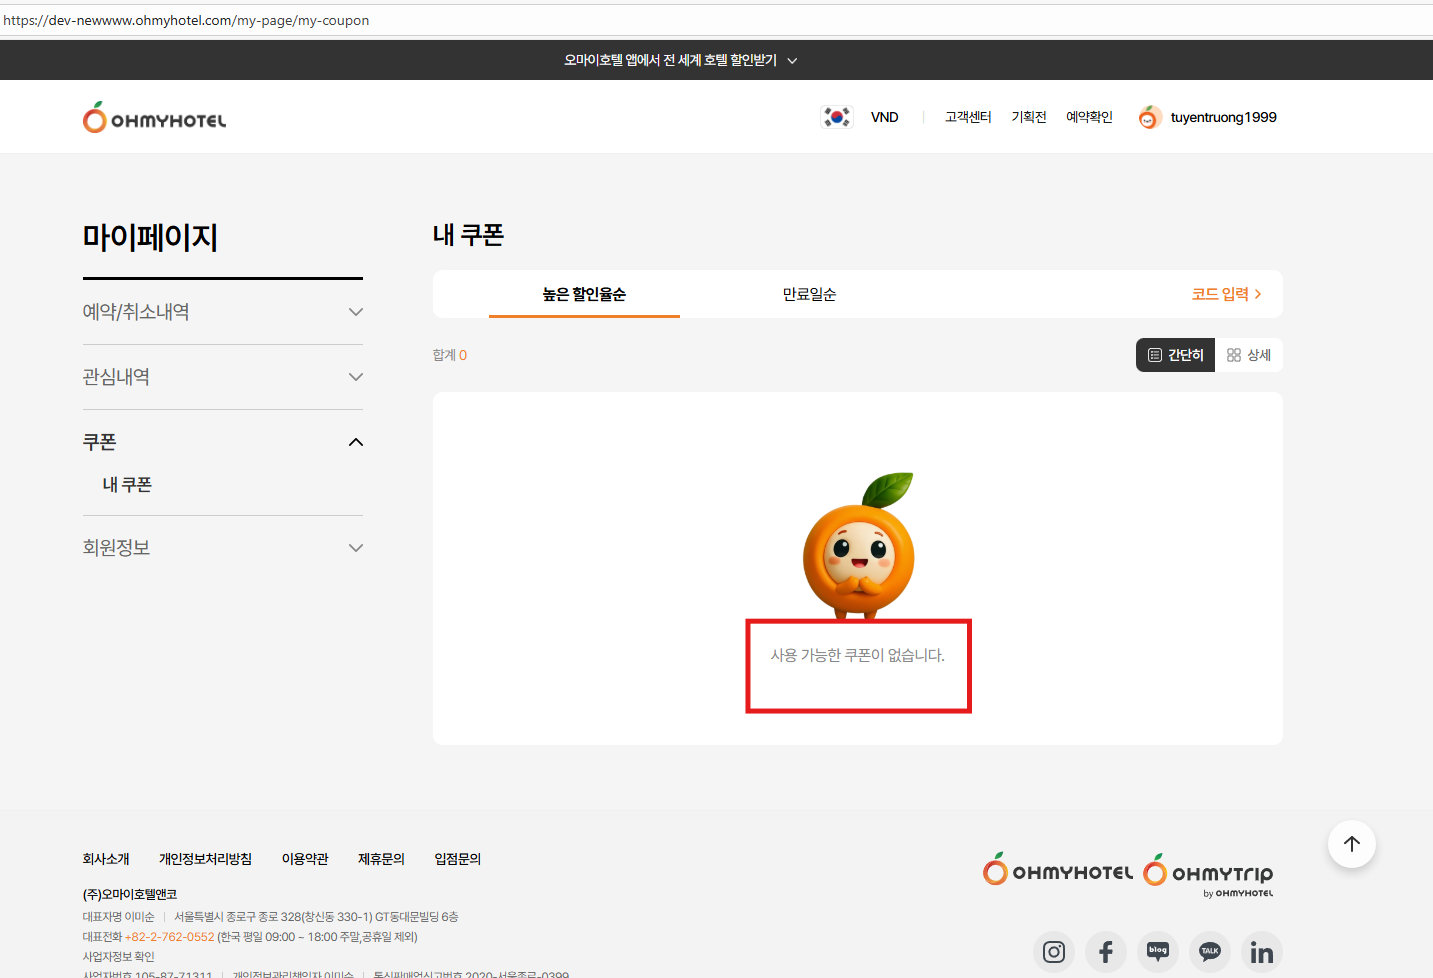Click the footer OHMYTRIP logo
1433x978 pixels.
[1208, 873]
